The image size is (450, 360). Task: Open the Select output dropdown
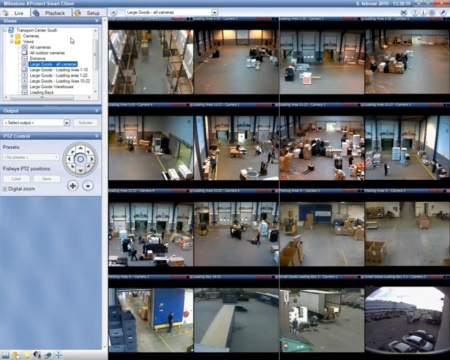(x=67, y=123)
